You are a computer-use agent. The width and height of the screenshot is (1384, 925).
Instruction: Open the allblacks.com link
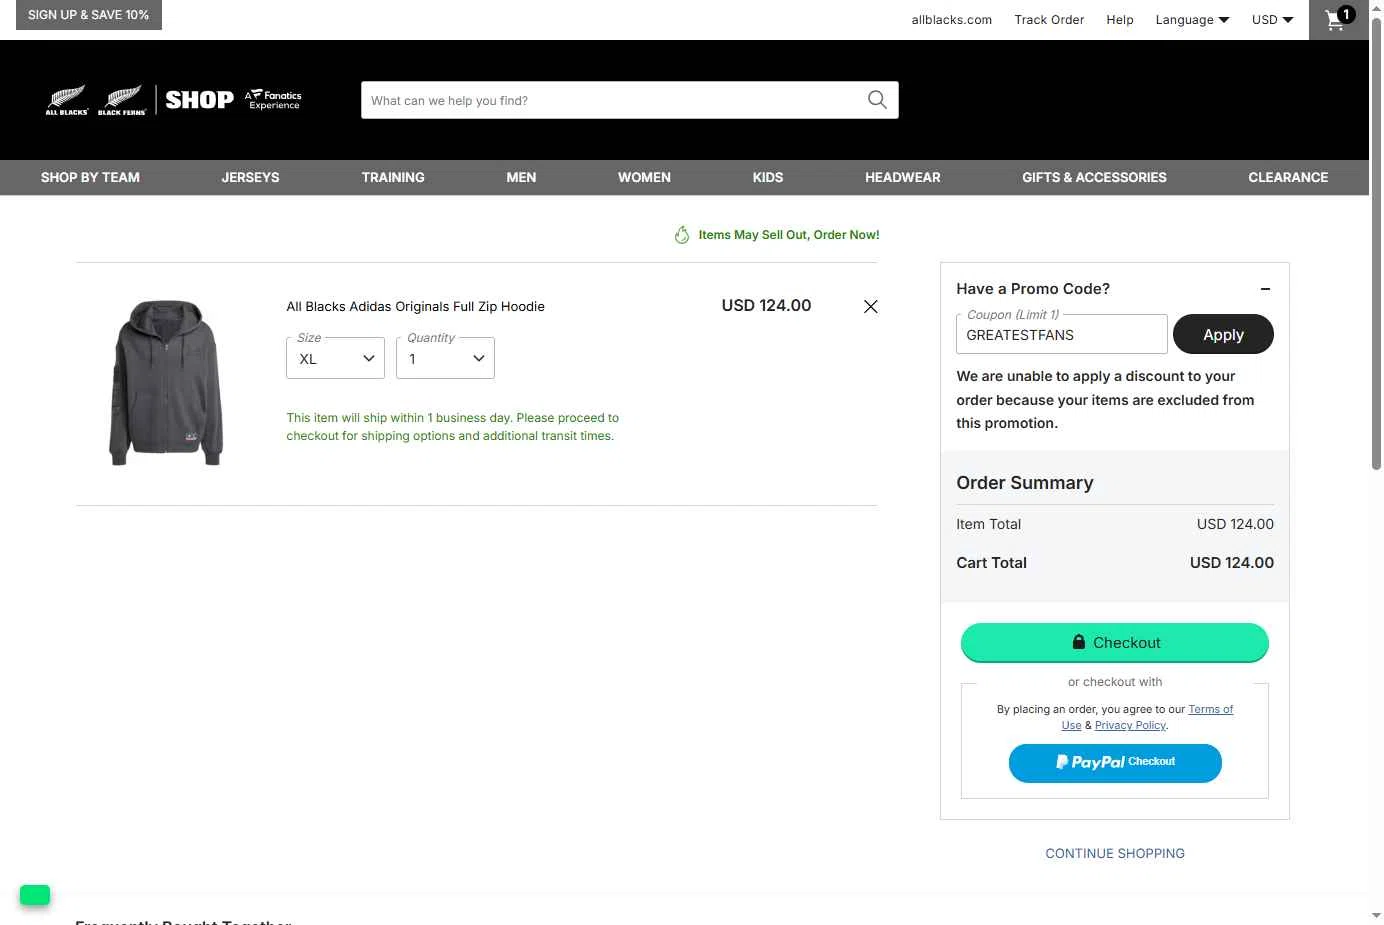tap(951, 20)
